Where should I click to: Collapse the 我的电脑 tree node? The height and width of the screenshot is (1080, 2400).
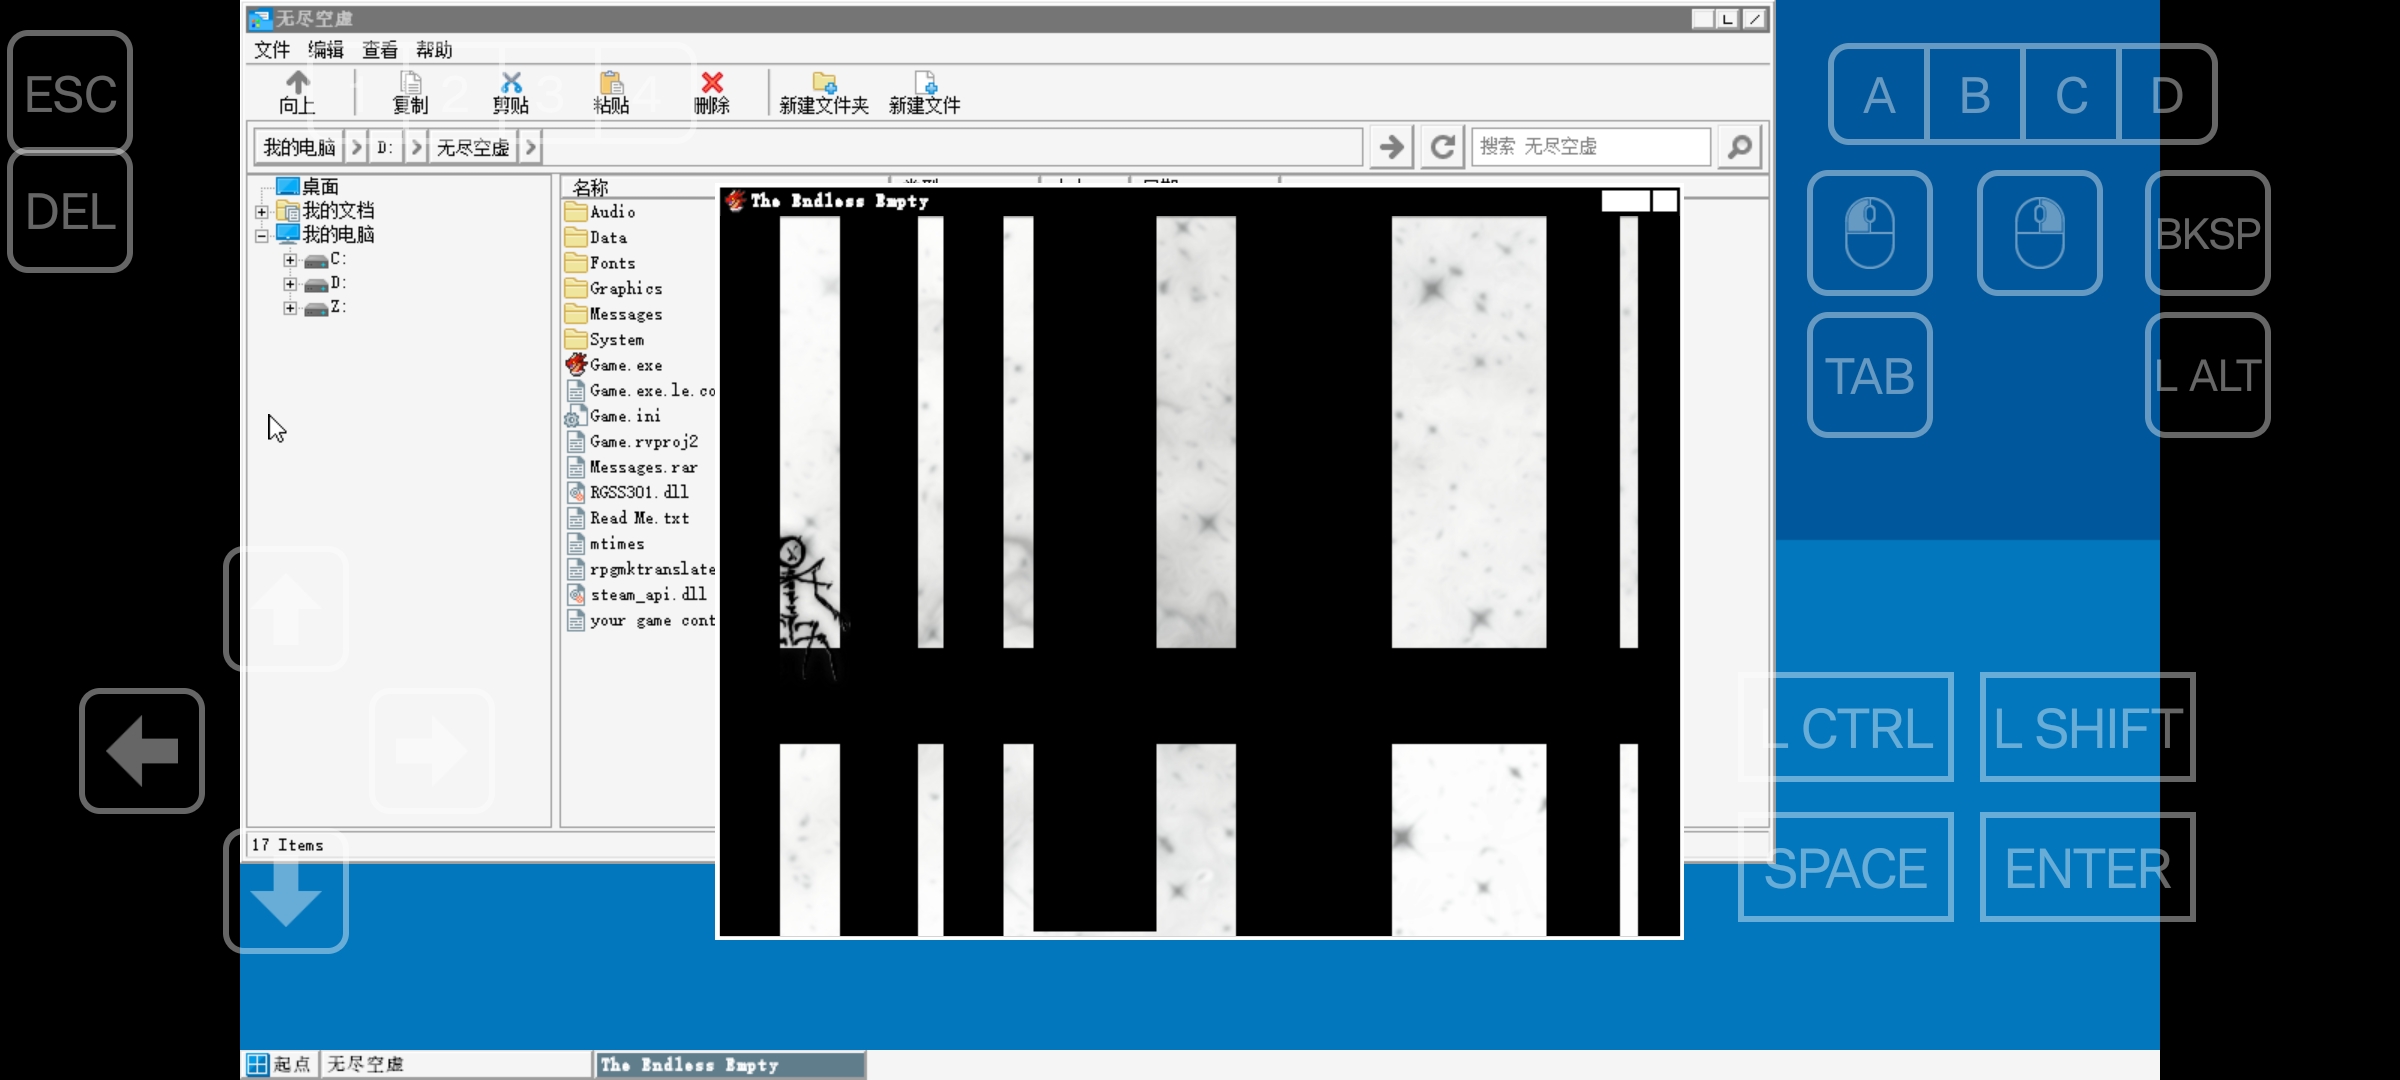pos(262,236)
